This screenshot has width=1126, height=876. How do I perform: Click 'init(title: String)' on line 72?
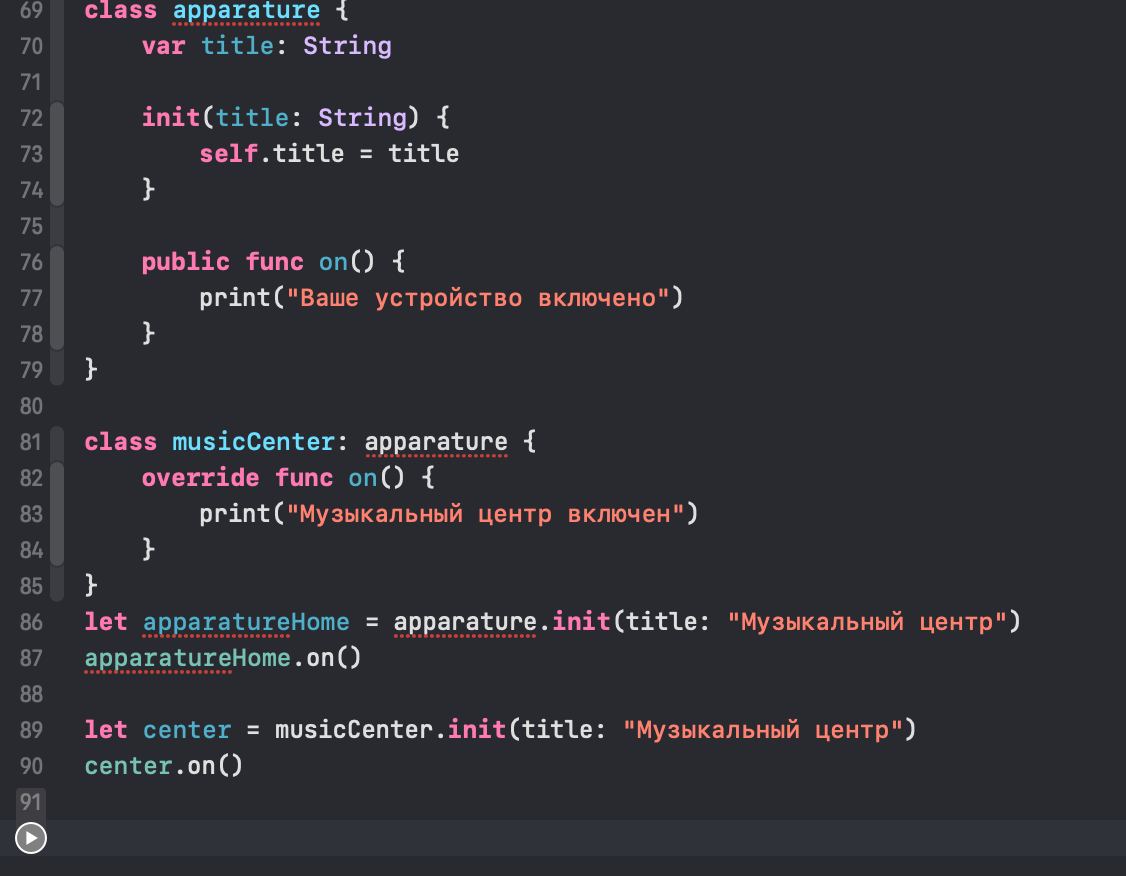pos(280,118)
